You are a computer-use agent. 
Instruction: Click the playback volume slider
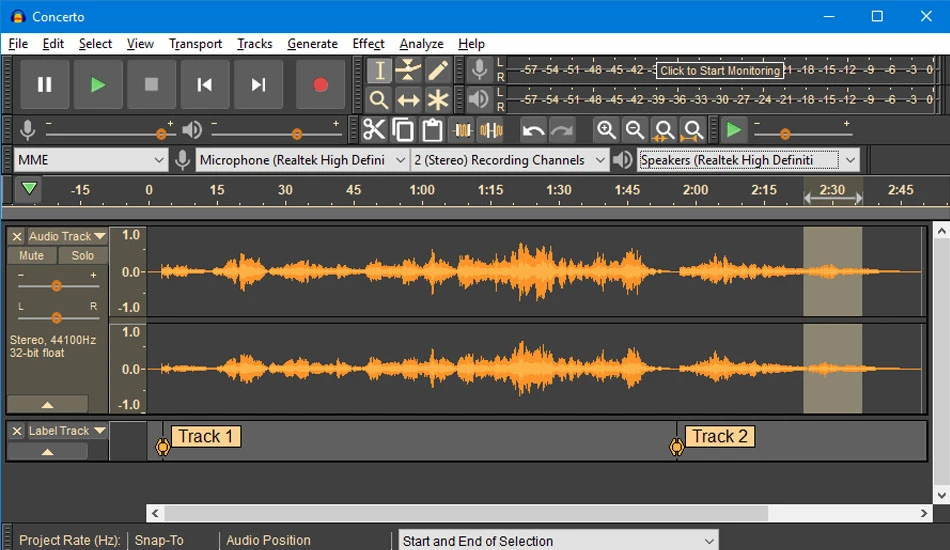276,133
